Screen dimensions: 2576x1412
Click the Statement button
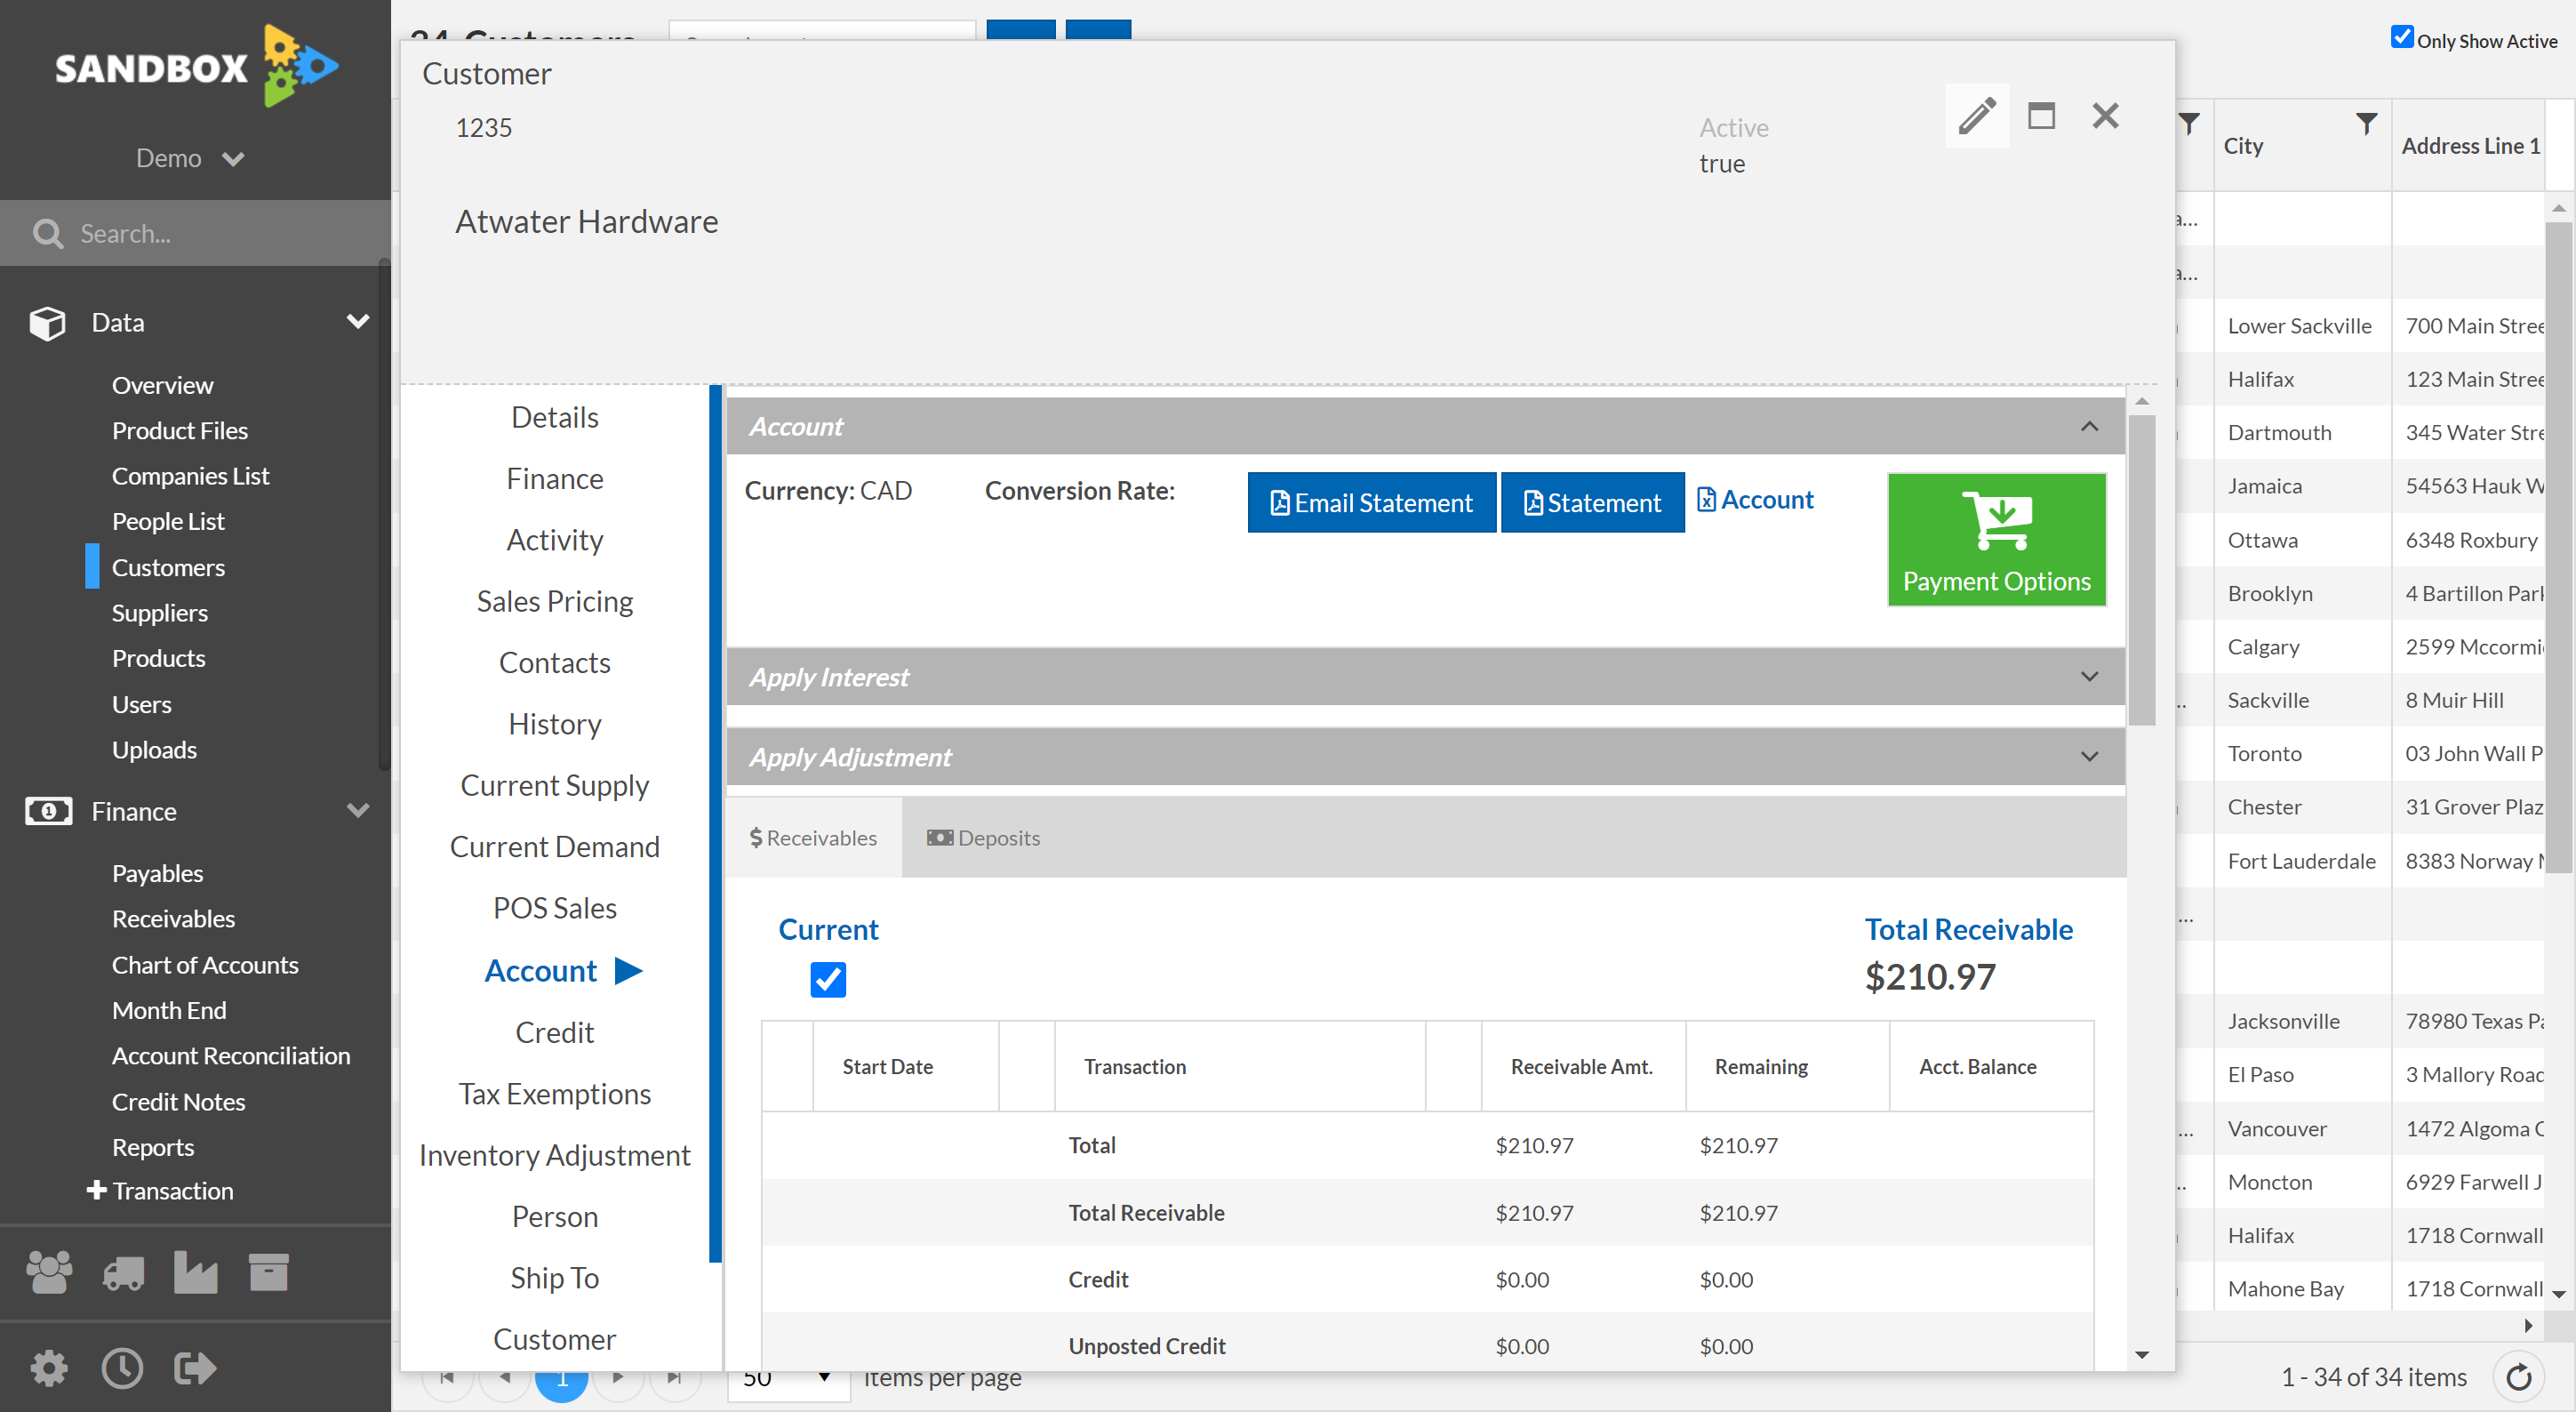(1592, 503)
